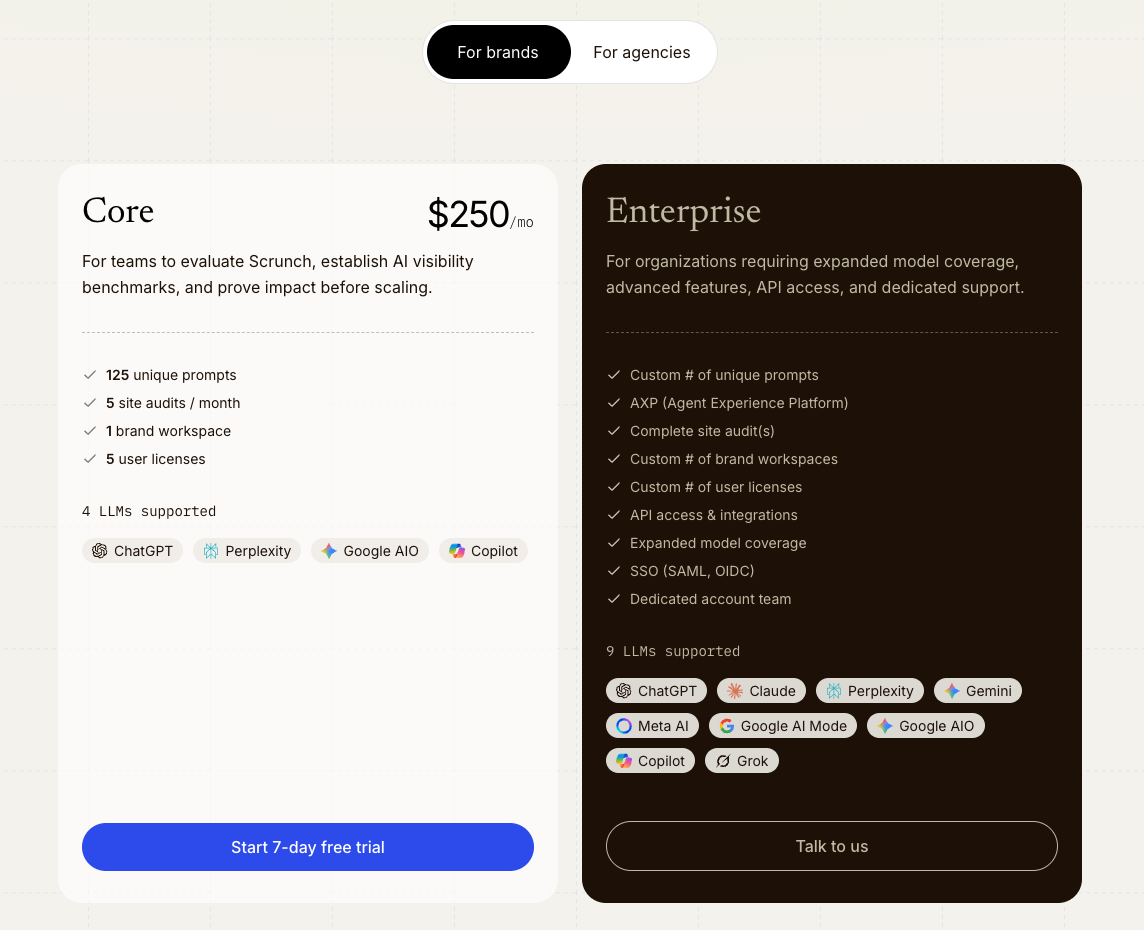This screenshot has width=1144, height=930.
Task: Click the Copilot icon in Core plan
Action: pos(457,551)
